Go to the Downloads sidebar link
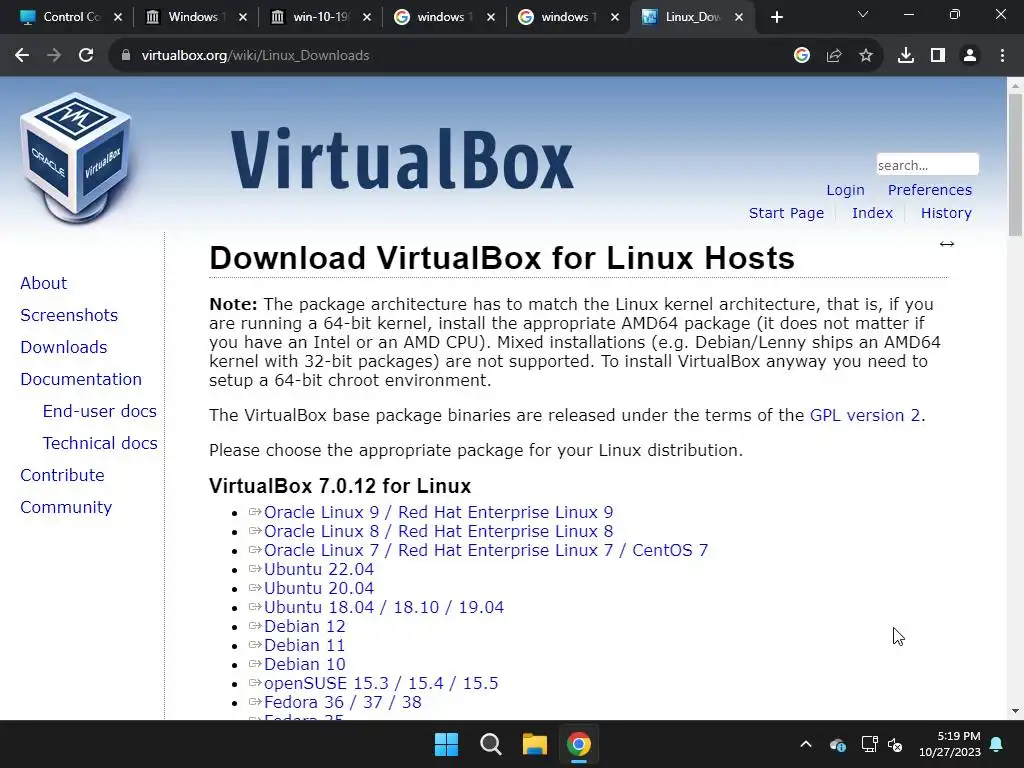The image size is (1024, 768). [x=64, y=347]
